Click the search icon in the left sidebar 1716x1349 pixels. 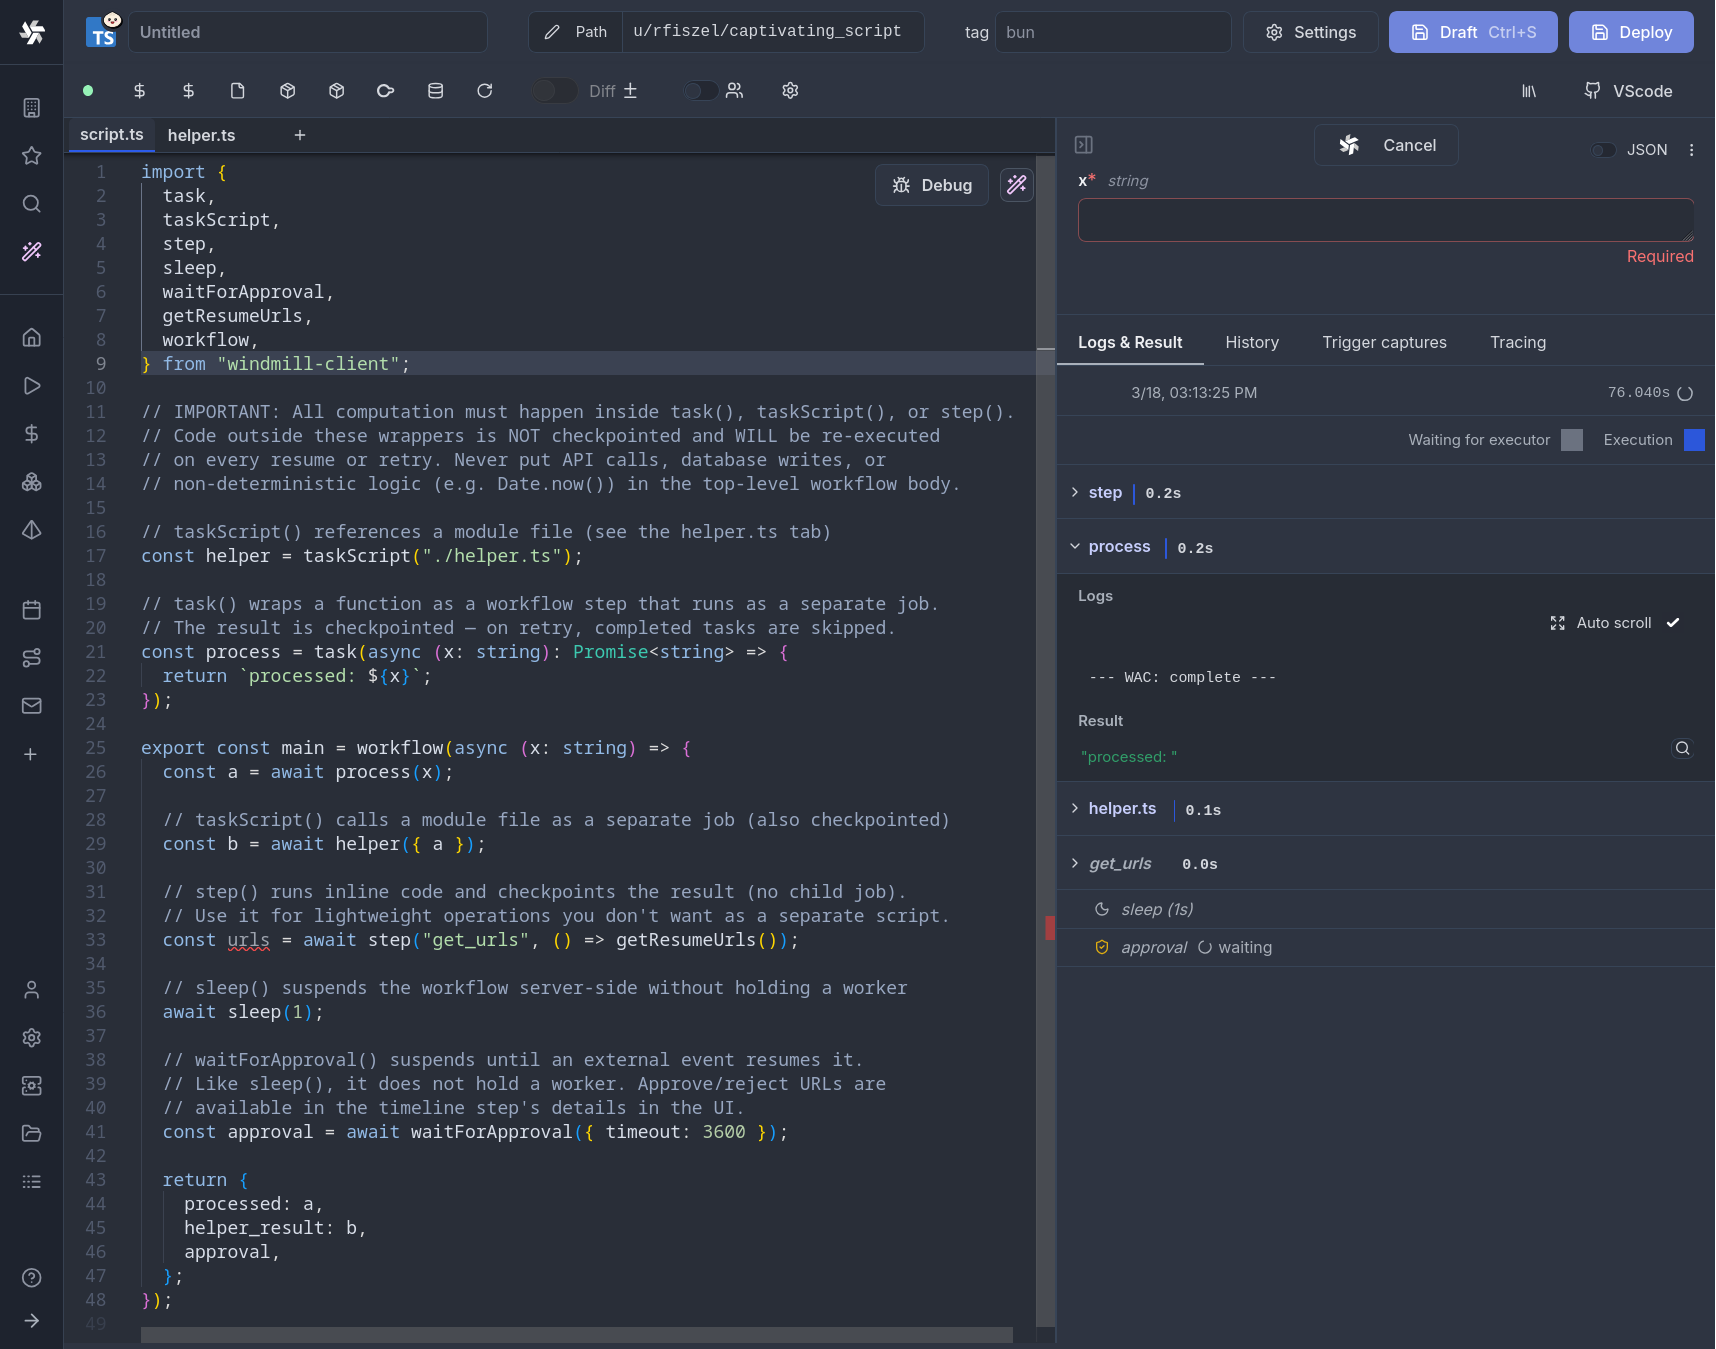tap(31, 204)
